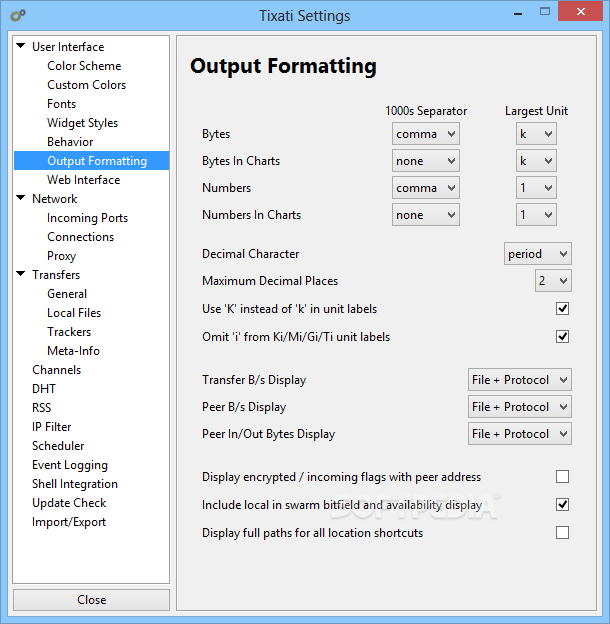This screenshot has width=610, height=624.
Task: Open Web Interface settings
Action: pos(84,180)
